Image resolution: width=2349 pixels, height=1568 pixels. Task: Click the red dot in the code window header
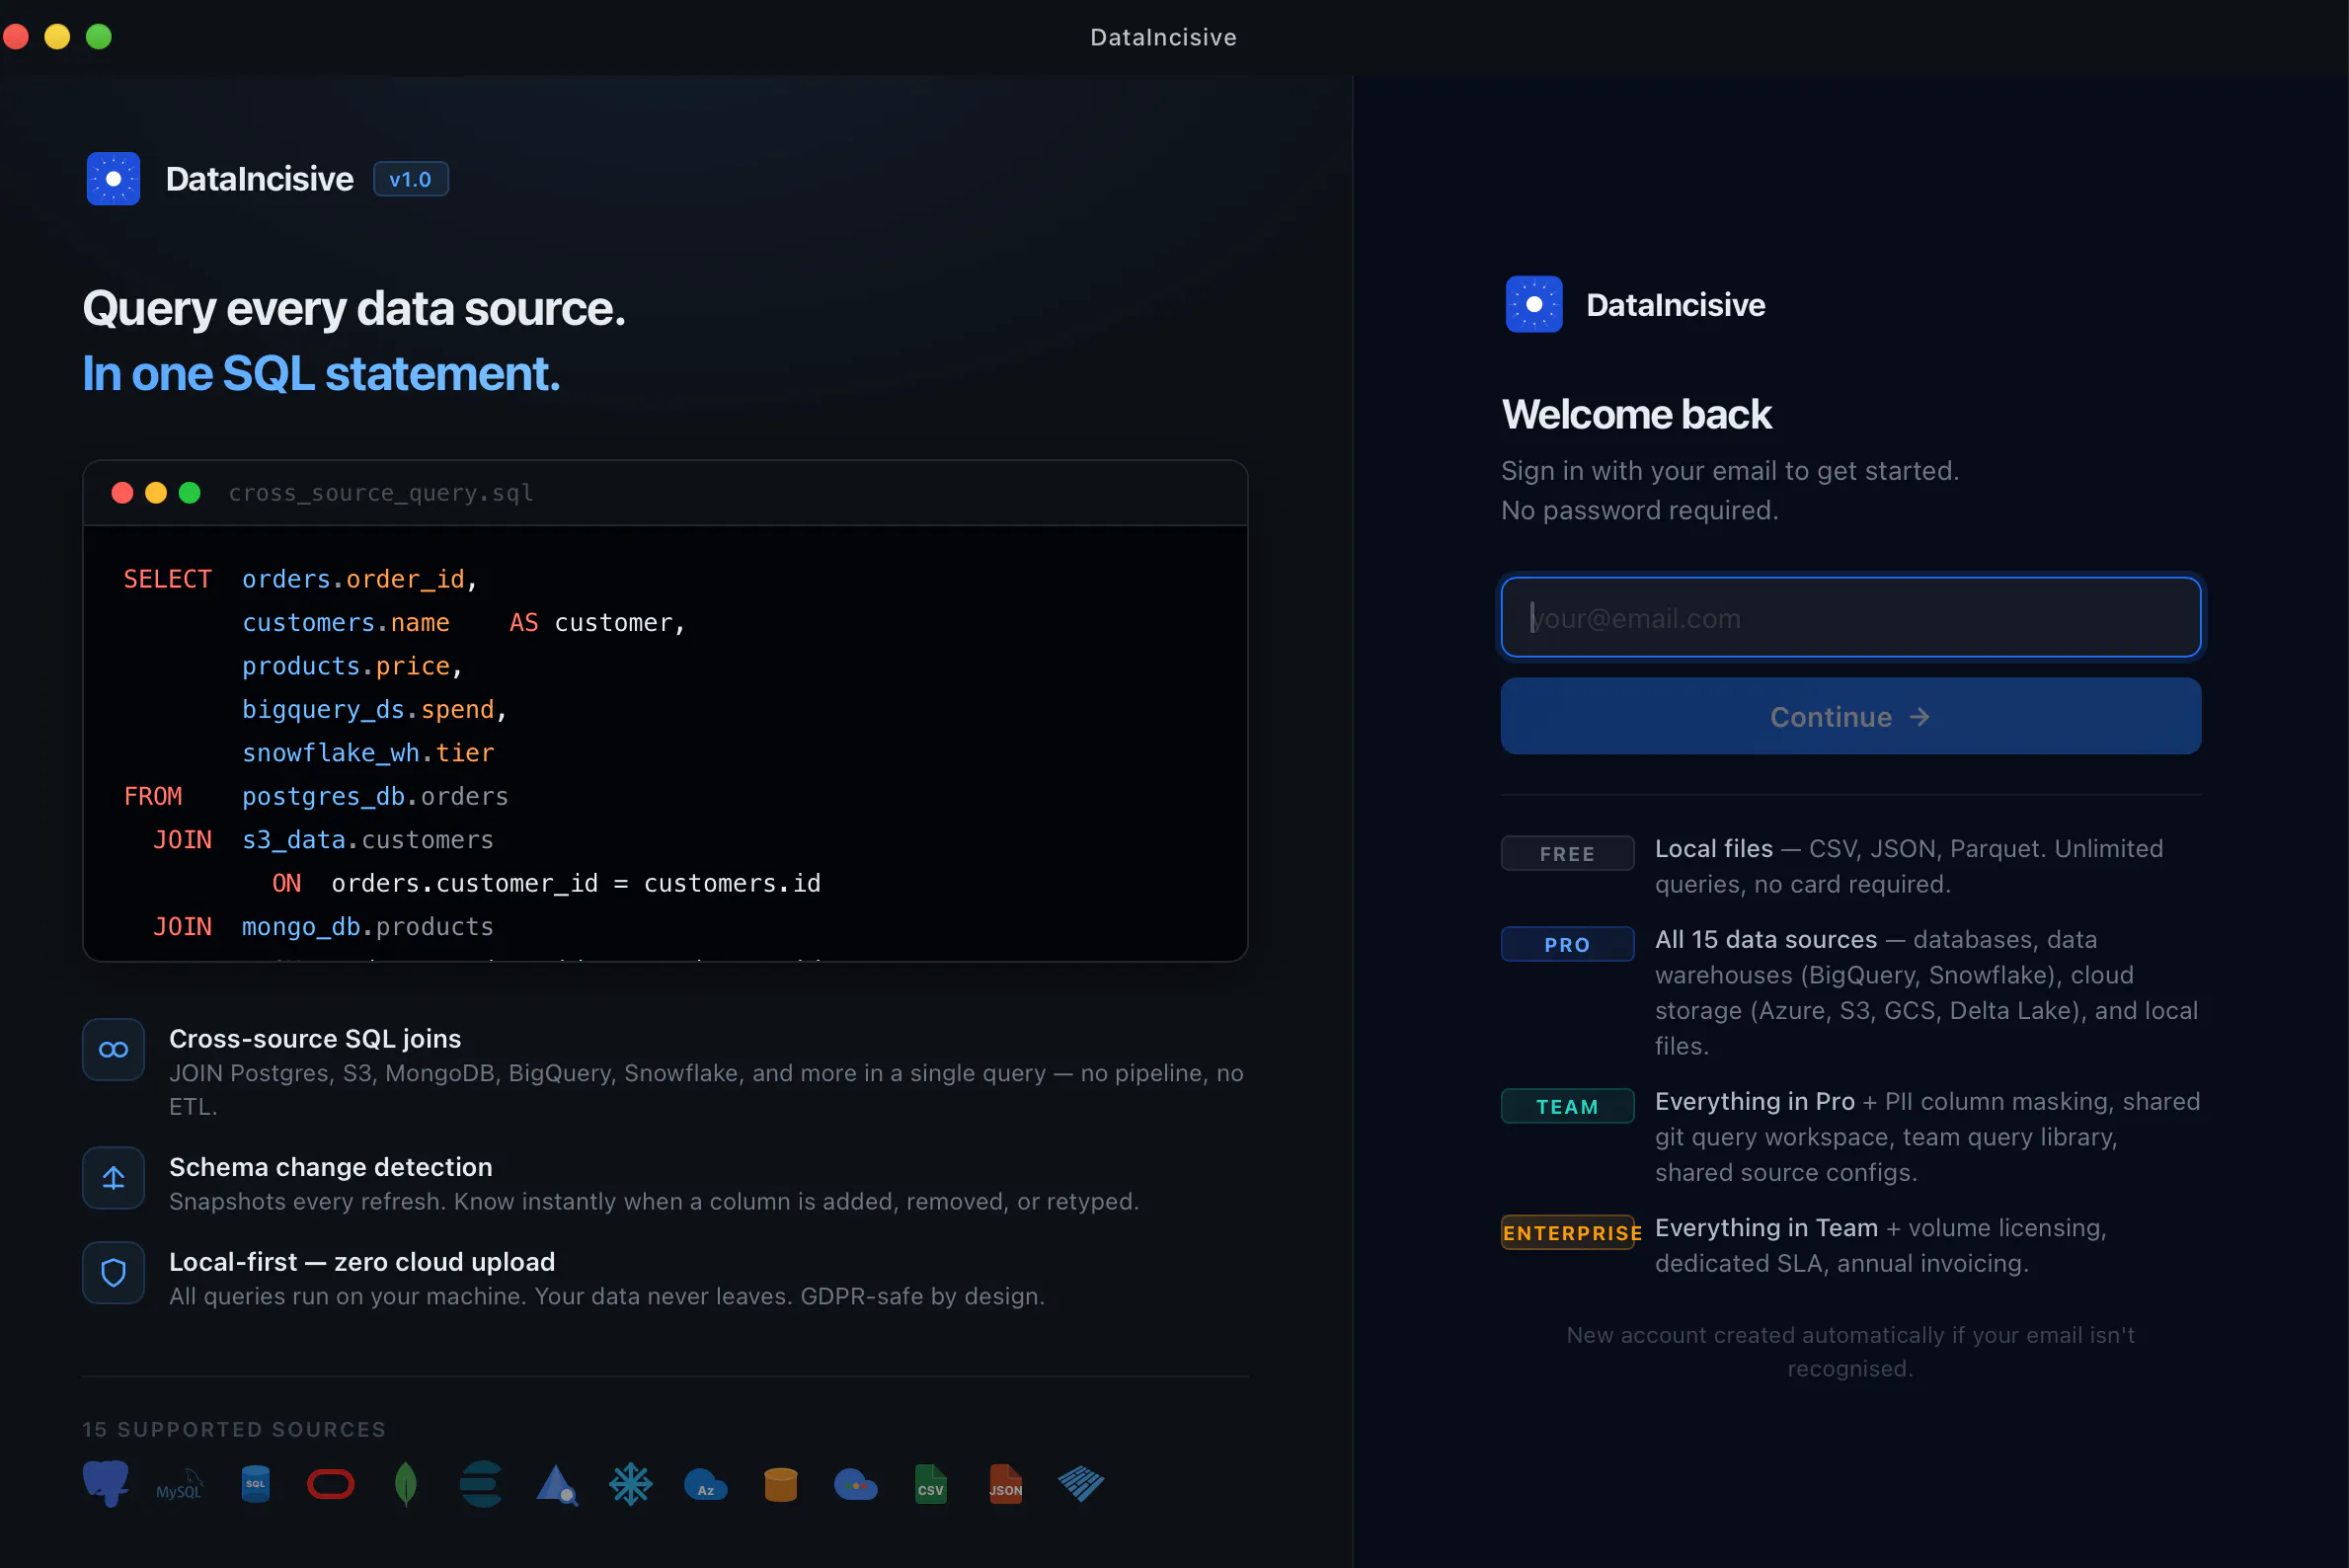(123, 493)
